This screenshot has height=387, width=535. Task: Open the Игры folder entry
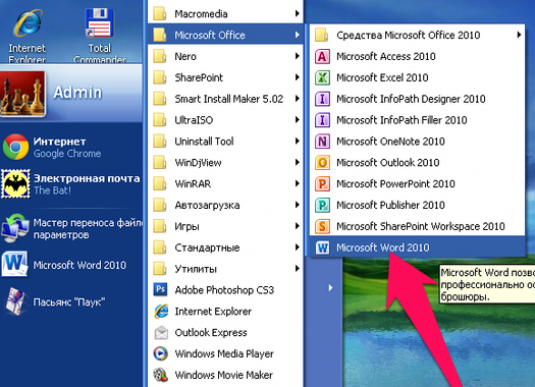(226, 226)
